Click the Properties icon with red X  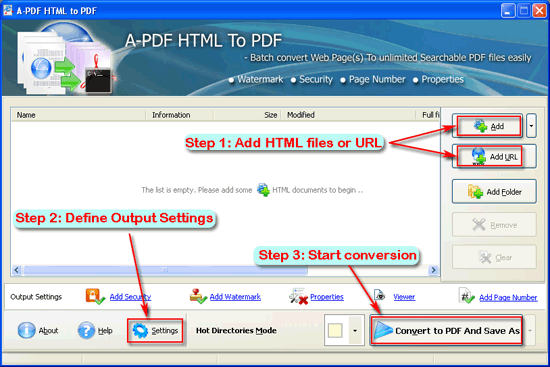299,296
